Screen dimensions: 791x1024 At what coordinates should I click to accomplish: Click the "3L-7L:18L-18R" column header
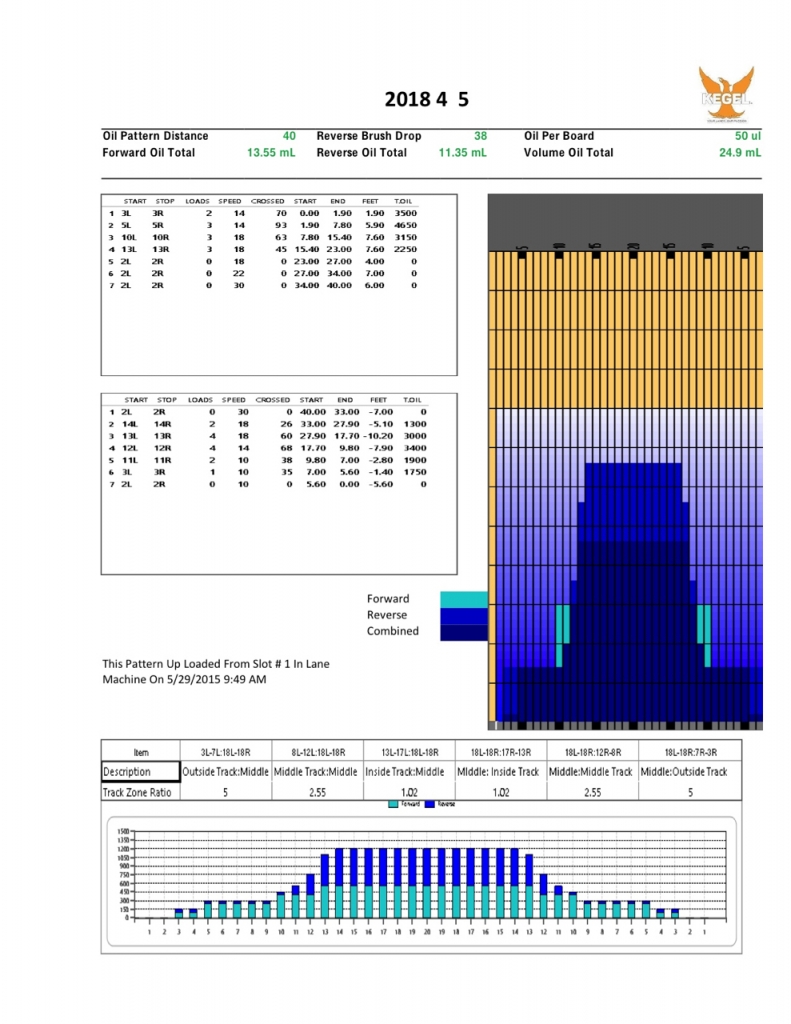point(225,752)
